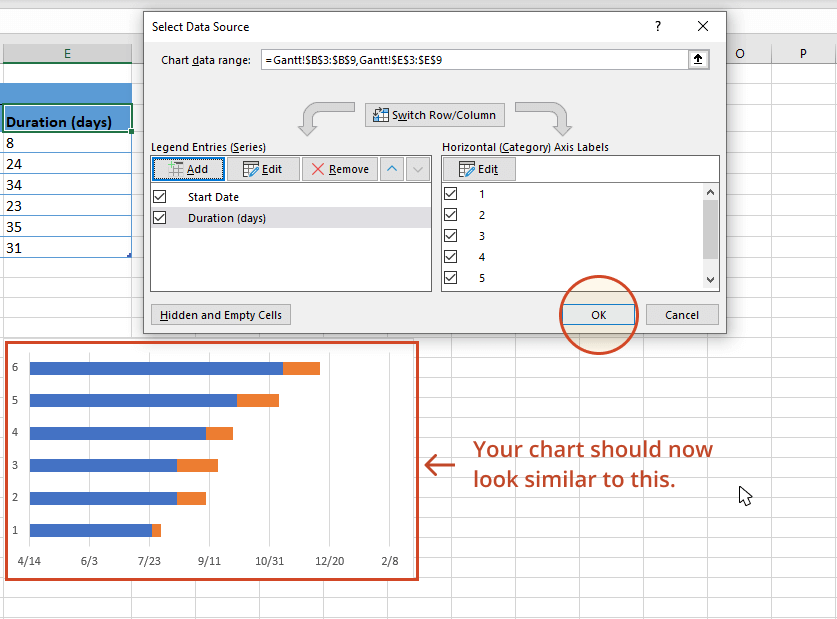Image resolution: width=837 pixels, height=619 pixels.
Task: Click the circled OK button
Action: pyautogui.click(x=598, y=314)
